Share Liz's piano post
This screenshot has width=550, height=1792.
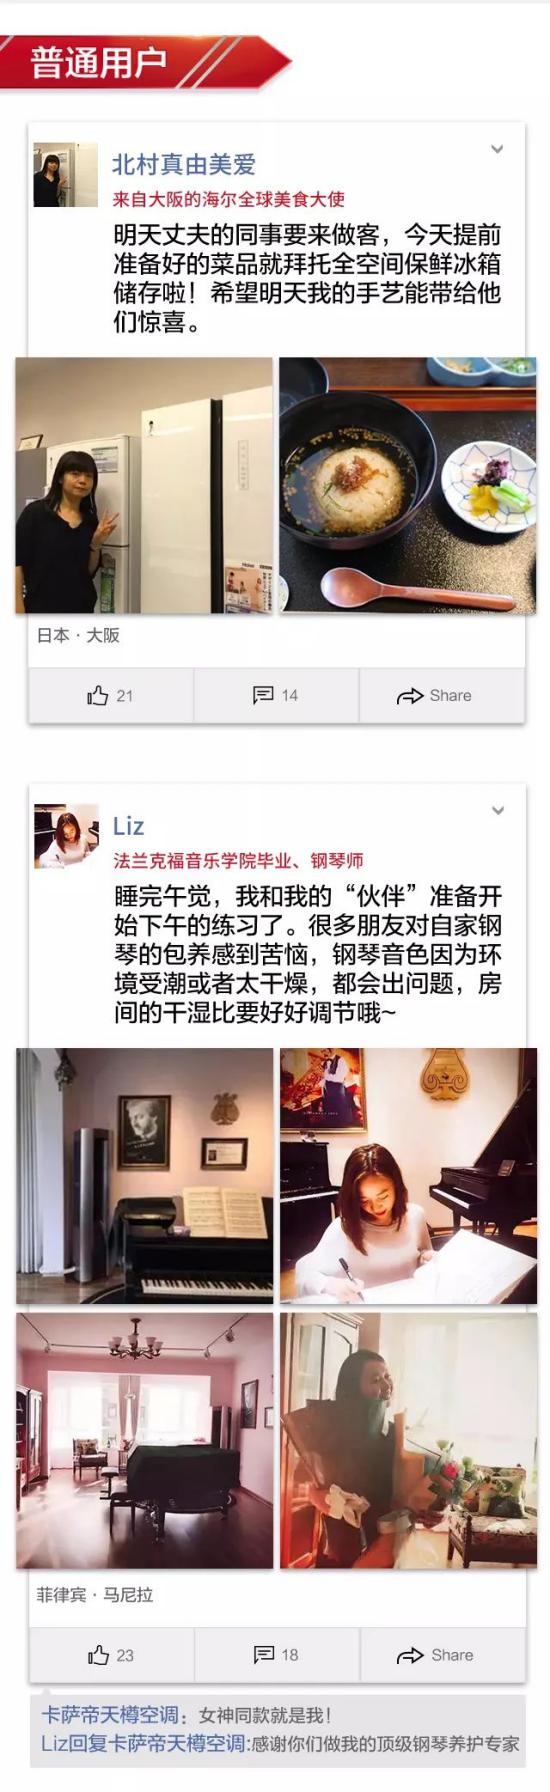coord(442,1655)
